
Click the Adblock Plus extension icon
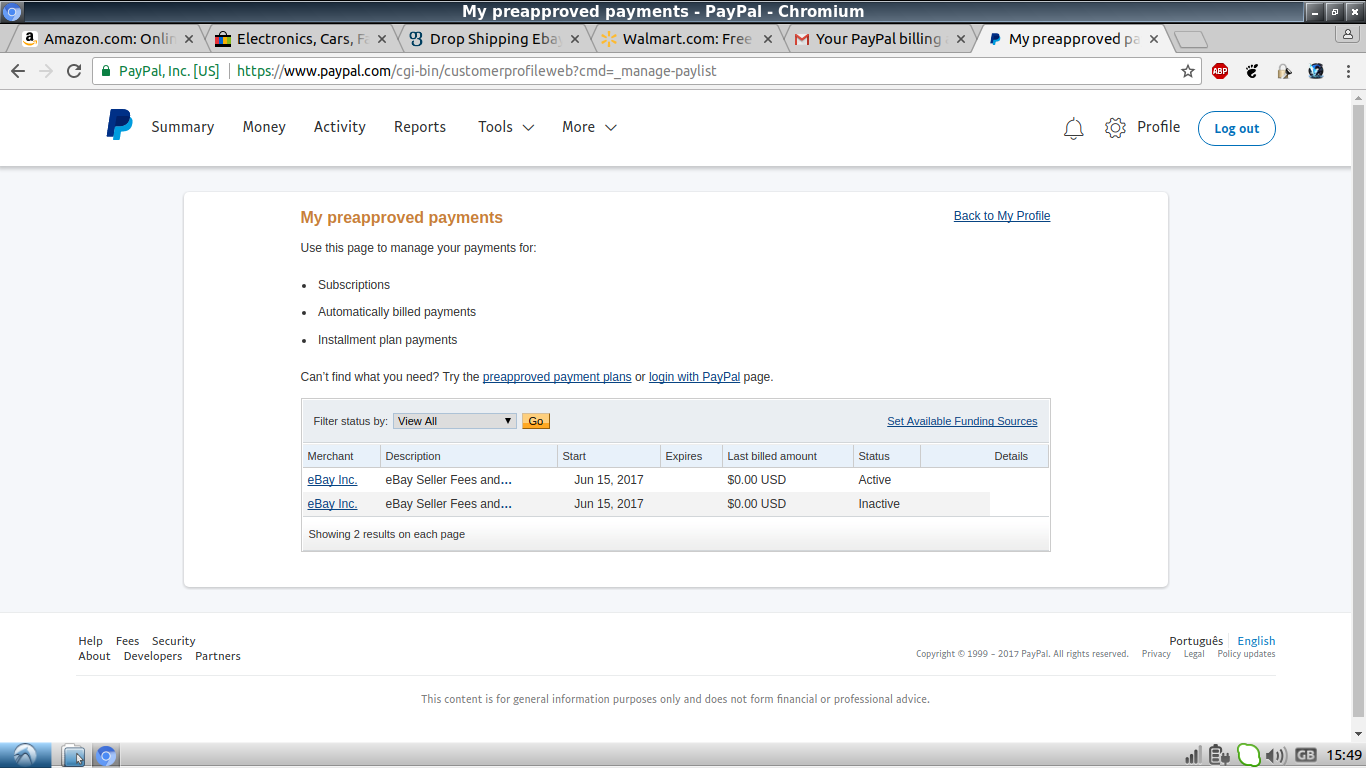(x=1220, y=71)
